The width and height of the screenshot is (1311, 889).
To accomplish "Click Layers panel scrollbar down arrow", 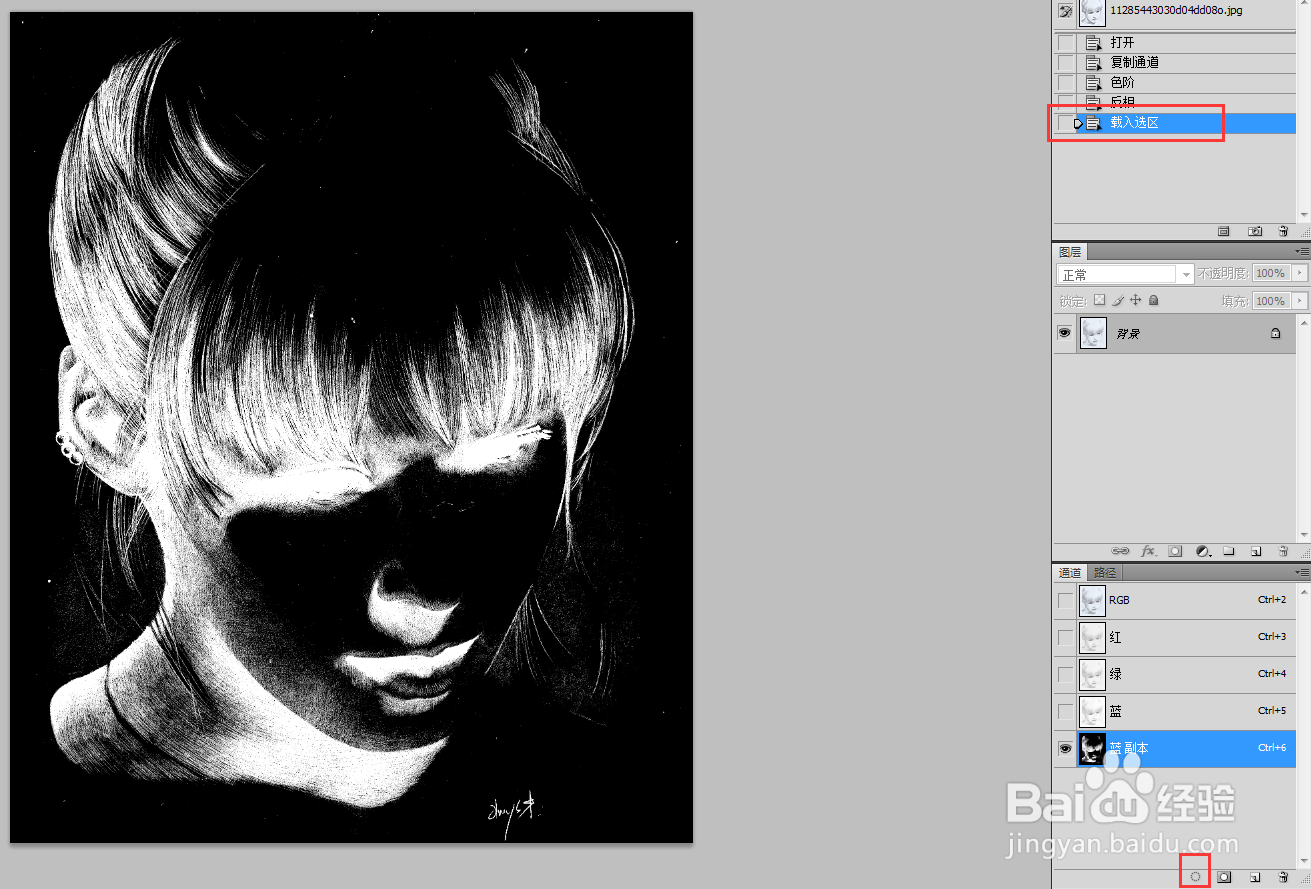I will [1303, 536].
